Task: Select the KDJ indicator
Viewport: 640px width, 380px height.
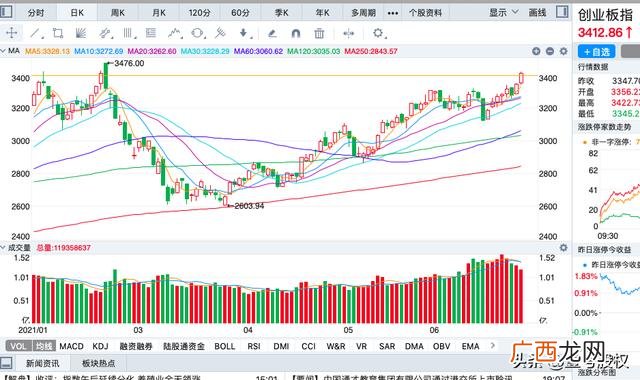Action: pos(100,346)
